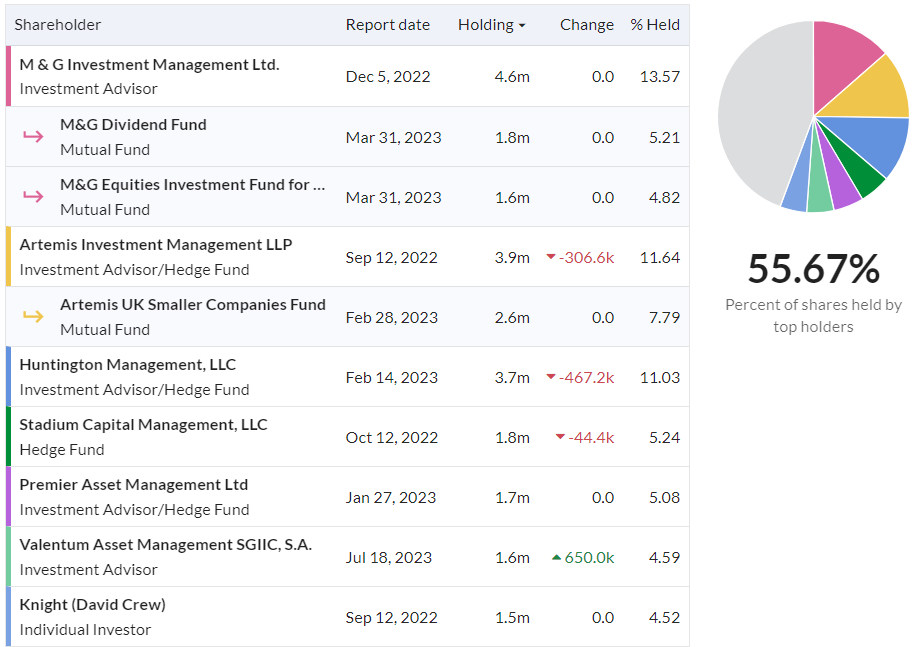Click the % Held column header
This screenshot has height=647, width=923.
point(655,25)
